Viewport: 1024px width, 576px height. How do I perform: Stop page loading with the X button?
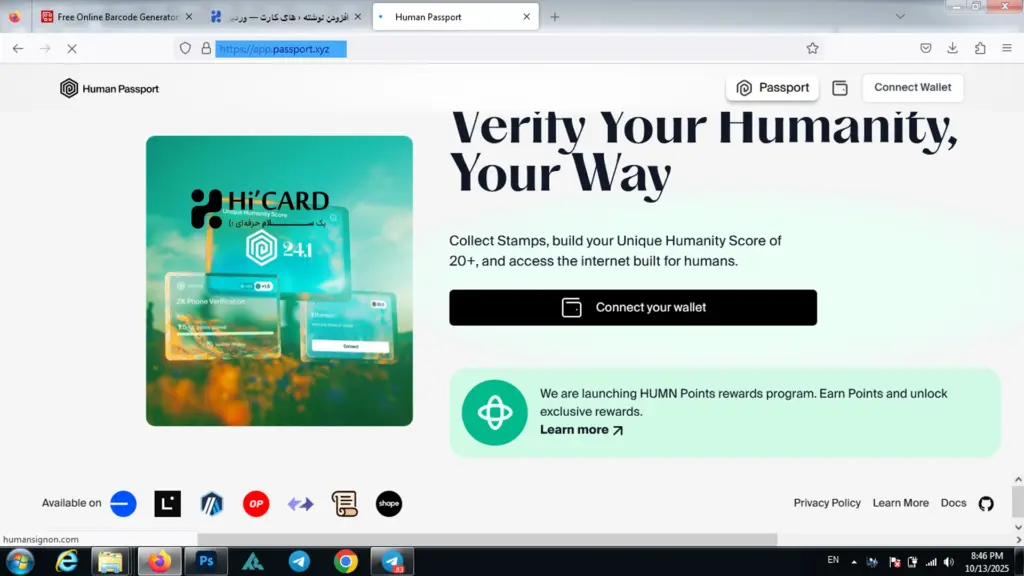(x=72, y=48)
